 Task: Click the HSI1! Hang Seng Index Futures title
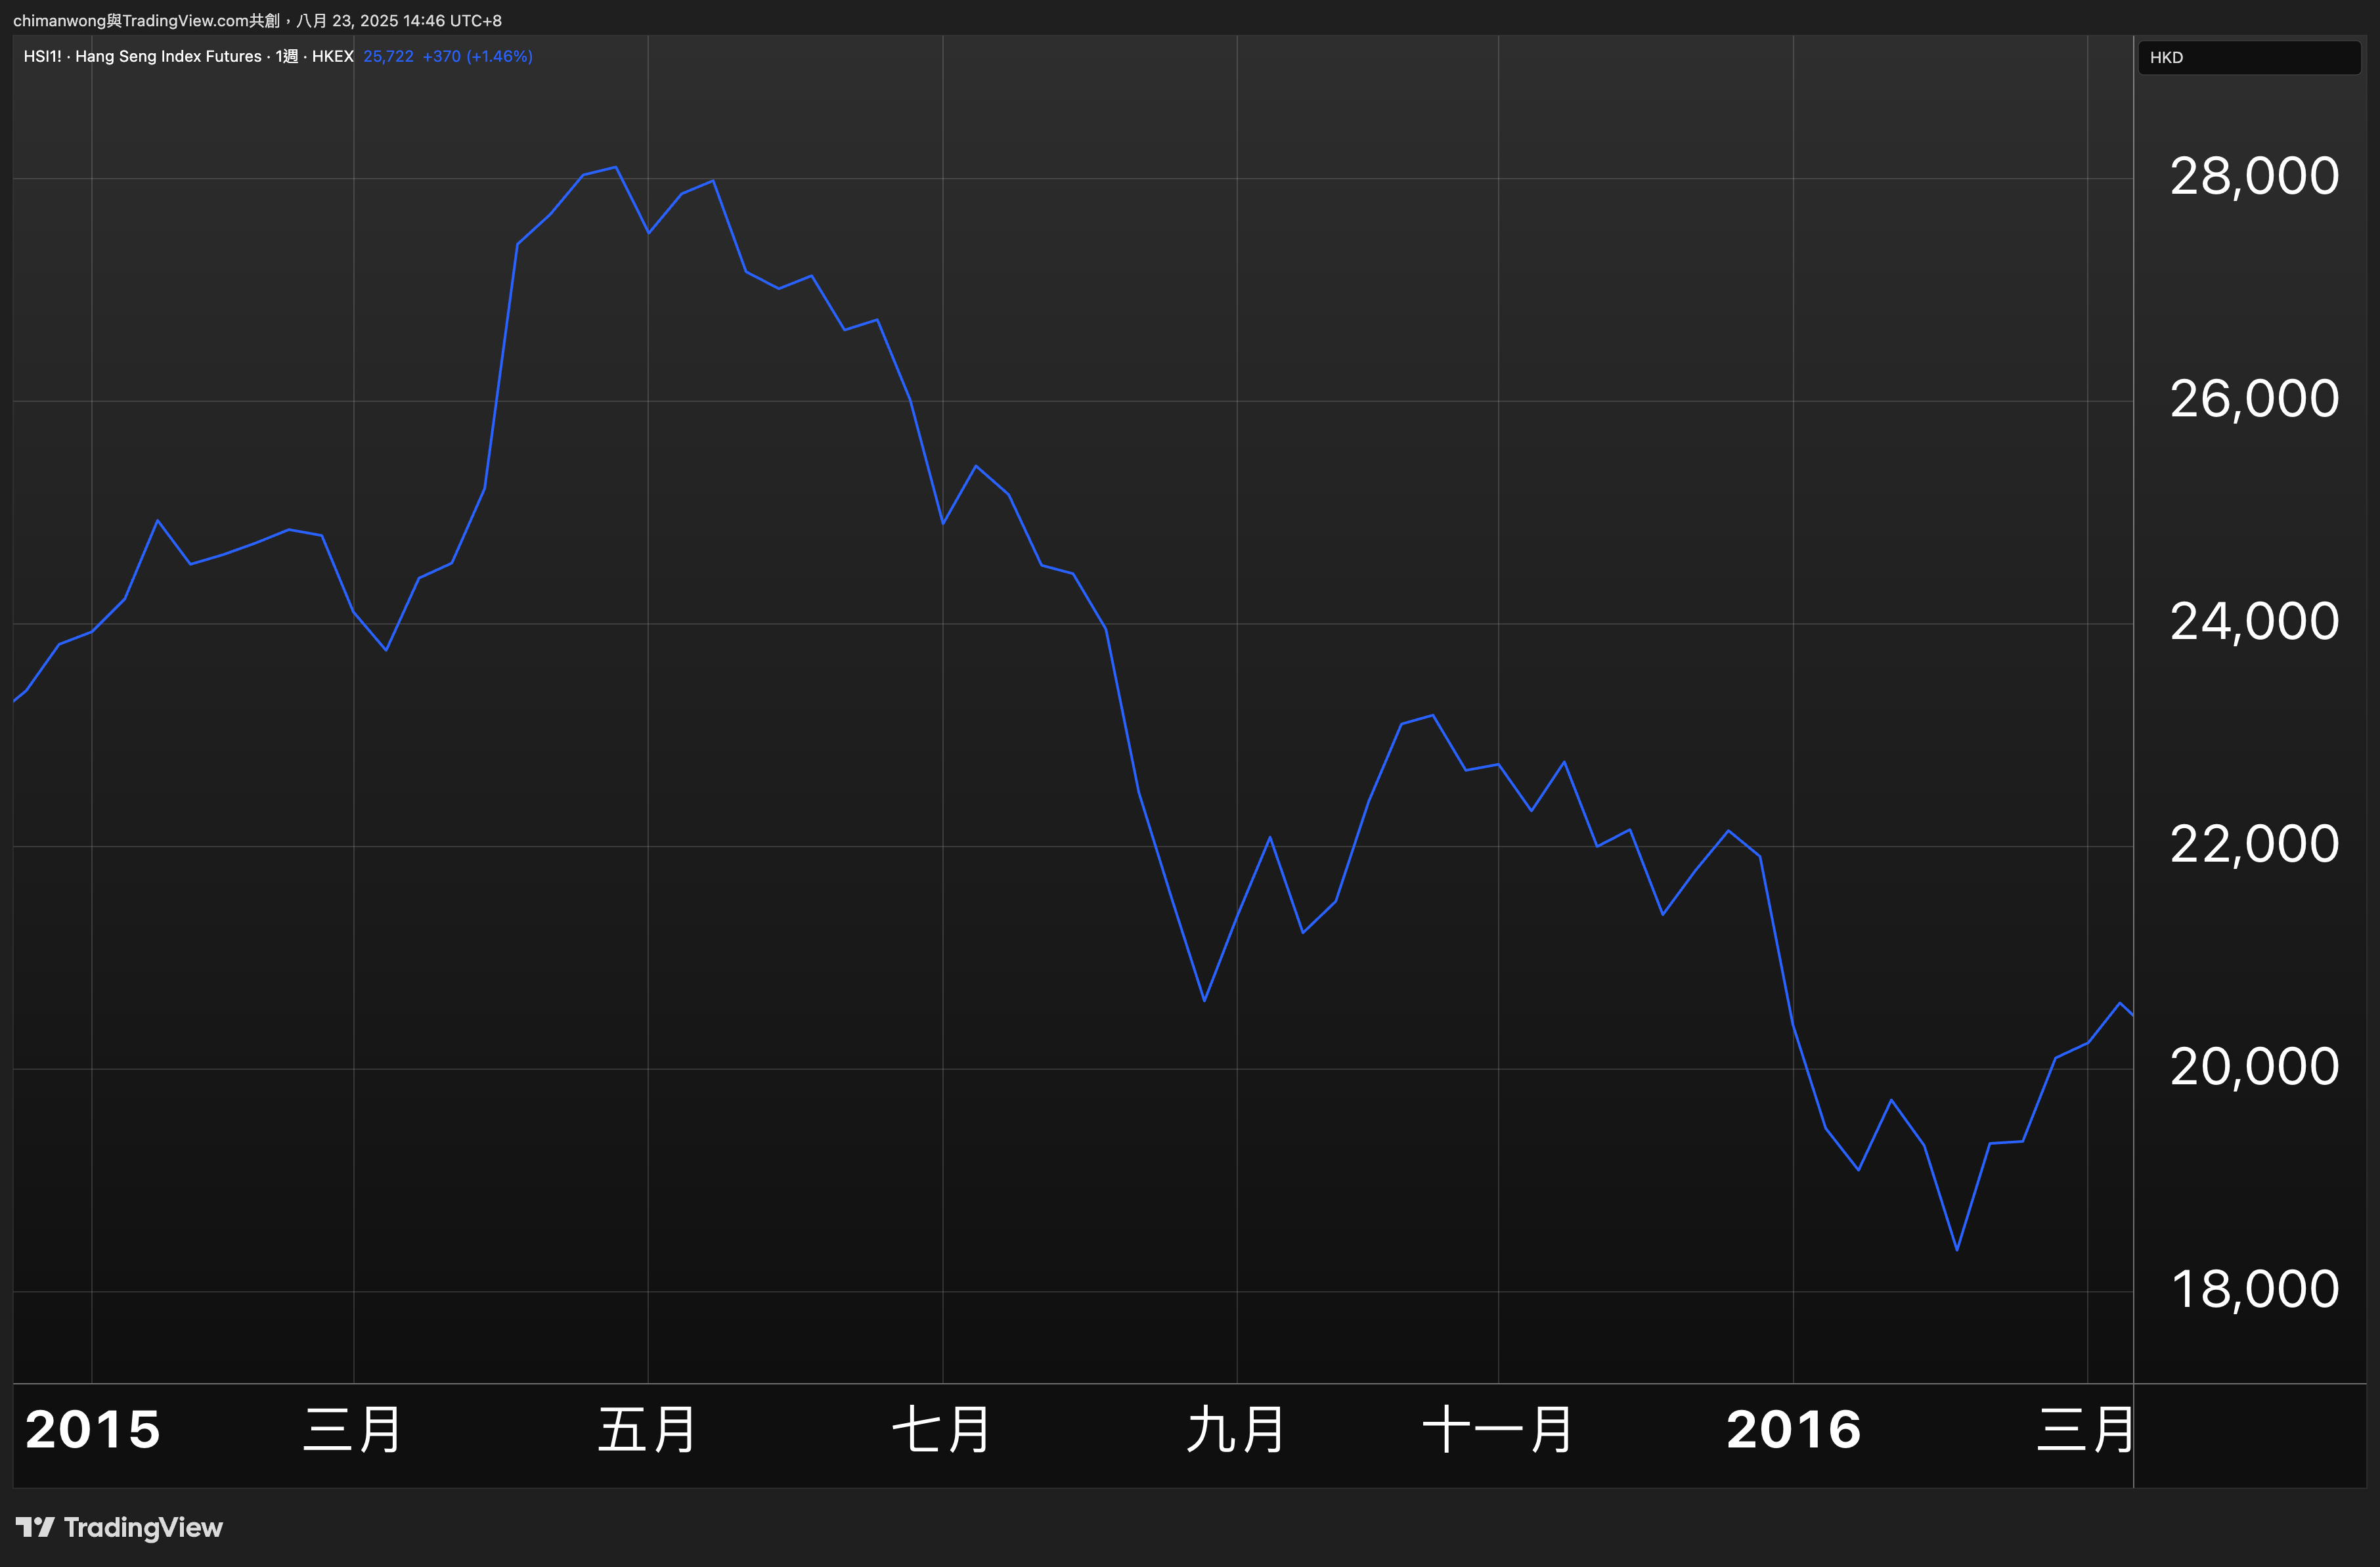coord(188,56)
